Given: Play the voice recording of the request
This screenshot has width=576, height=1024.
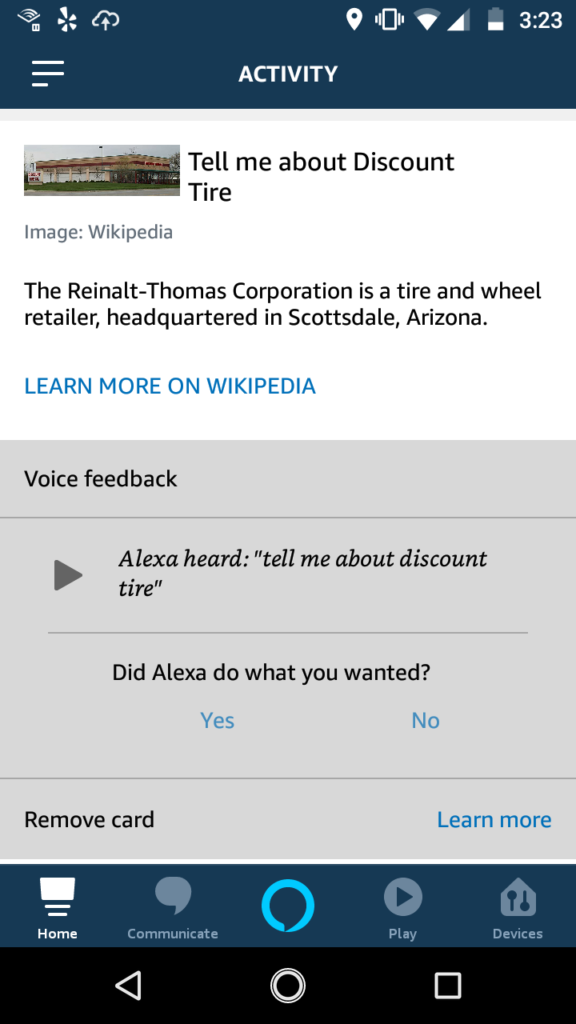Looking at the screenshot, I should 68,575.
